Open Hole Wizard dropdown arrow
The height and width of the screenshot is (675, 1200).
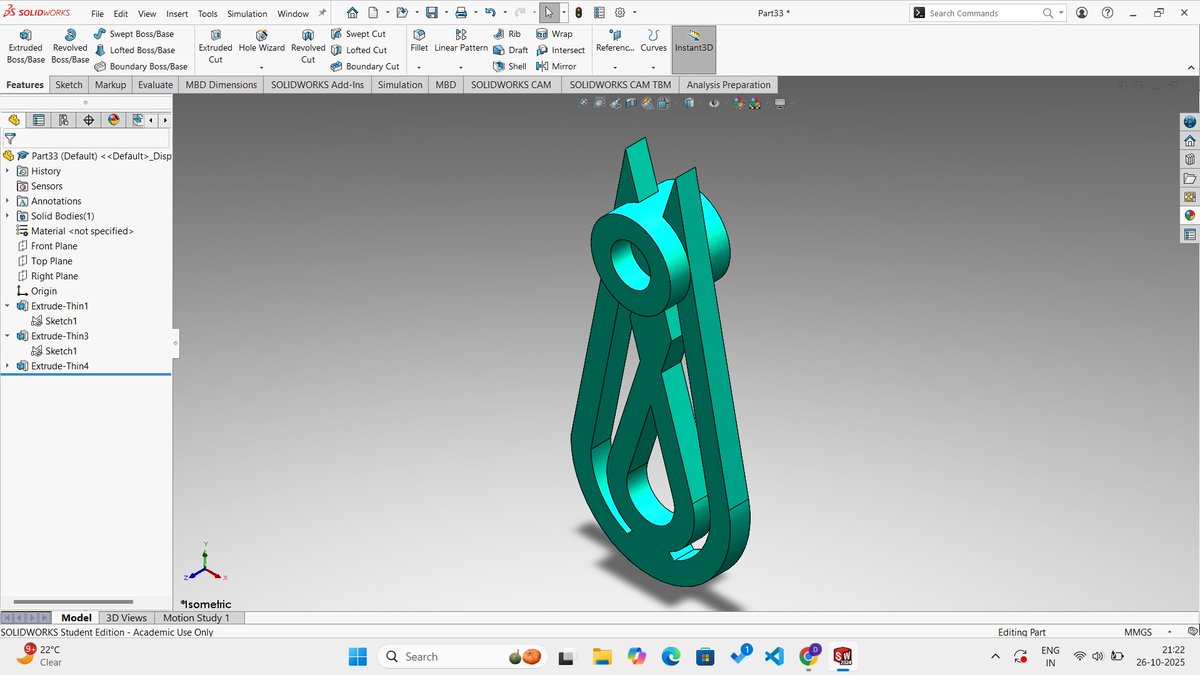(x=261, y=68)
